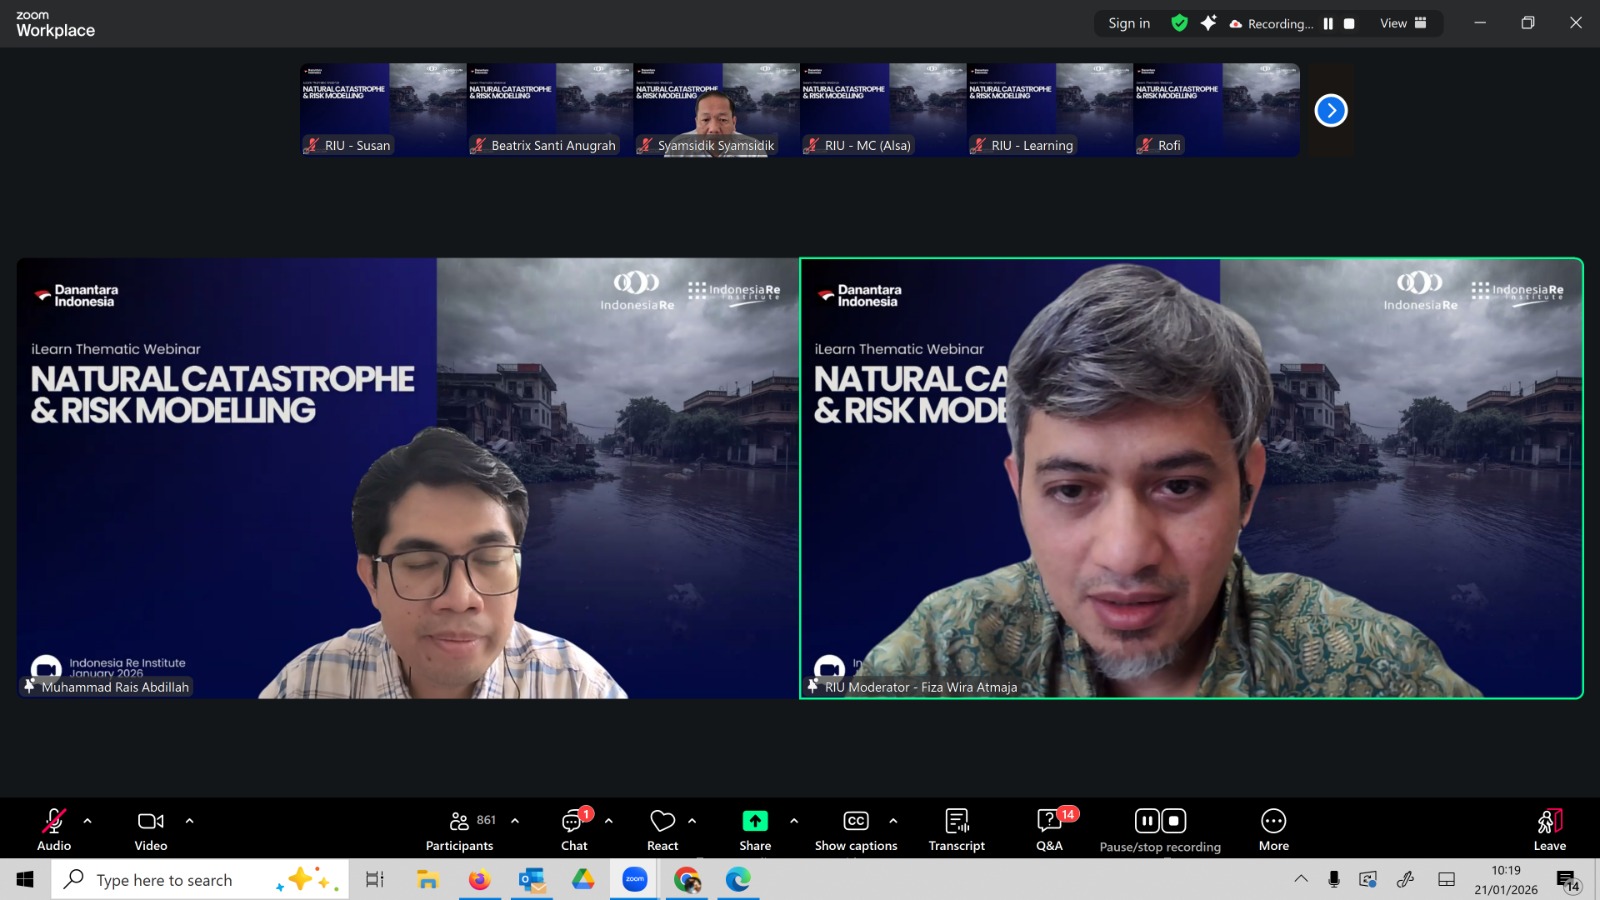Expand the share options arrow
1600x900 pixels.
click(x=794, y=821)
